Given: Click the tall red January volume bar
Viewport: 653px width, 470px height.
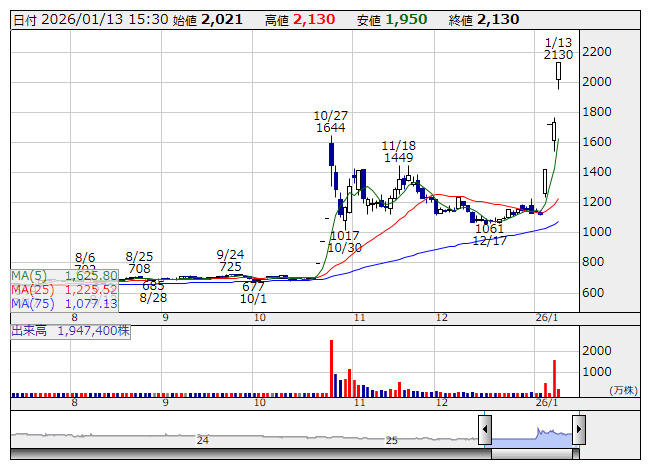Looking at the screenshot, I should point(553,375).
